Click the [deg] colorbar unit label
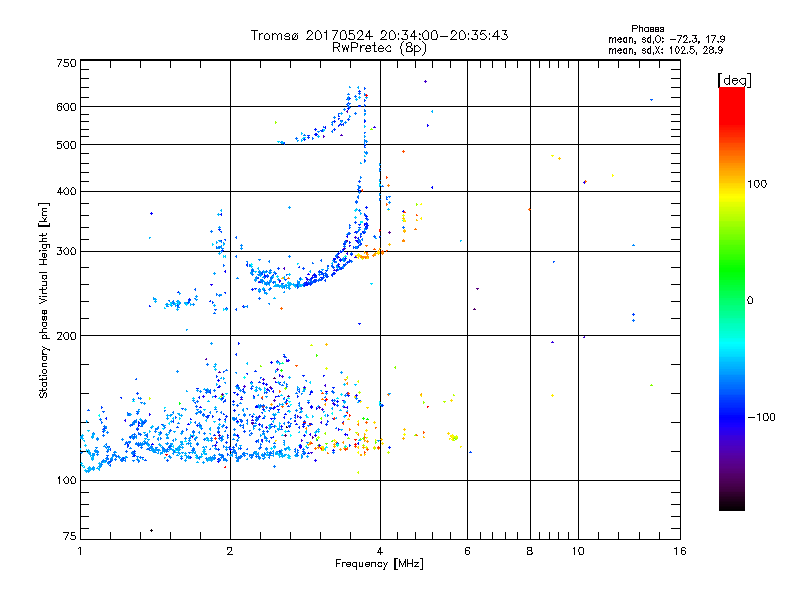 pyautogui.click(x=734, y=79)
